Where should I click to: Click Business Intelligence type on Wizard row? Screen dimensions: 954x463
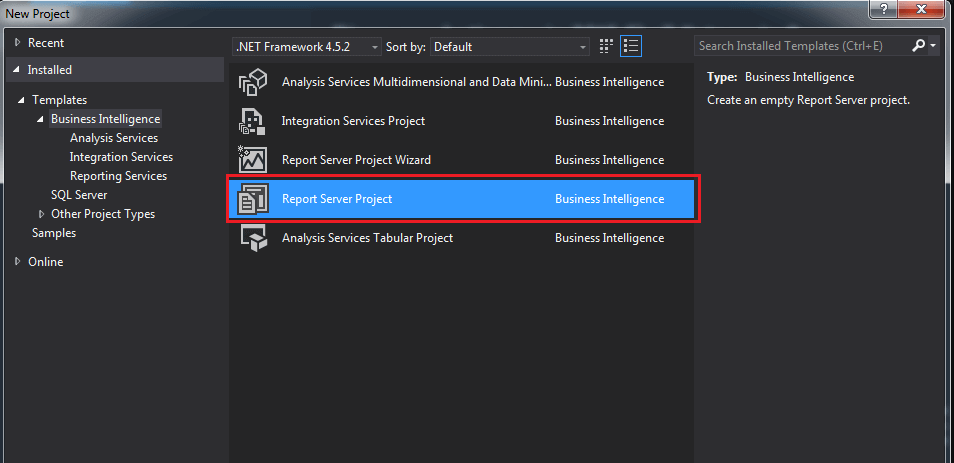tap(610, 160)
